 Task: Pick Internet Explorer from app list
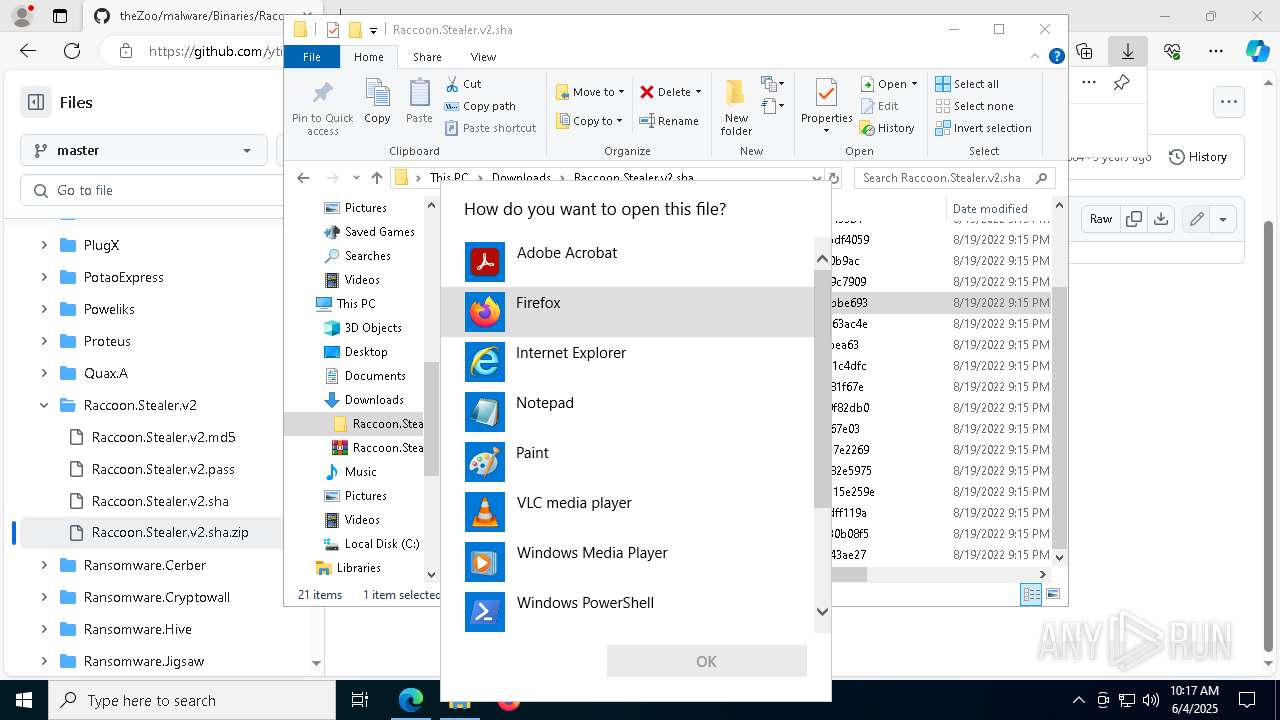pos(628,362)
